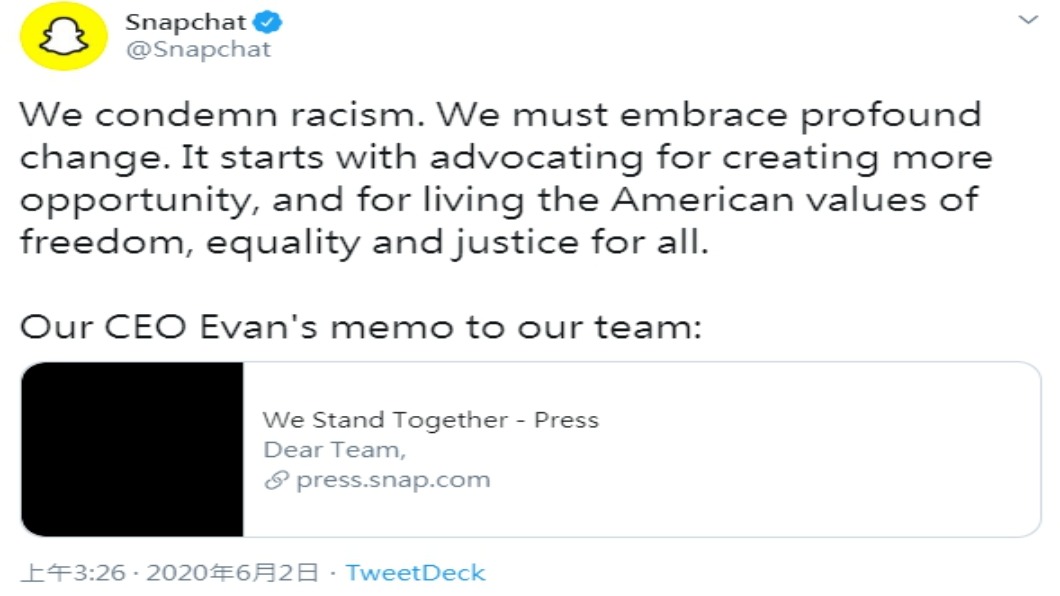Screen dimensions: 1060x596
Task: Select the Dear Team, card description
Action: coord(335,450)
